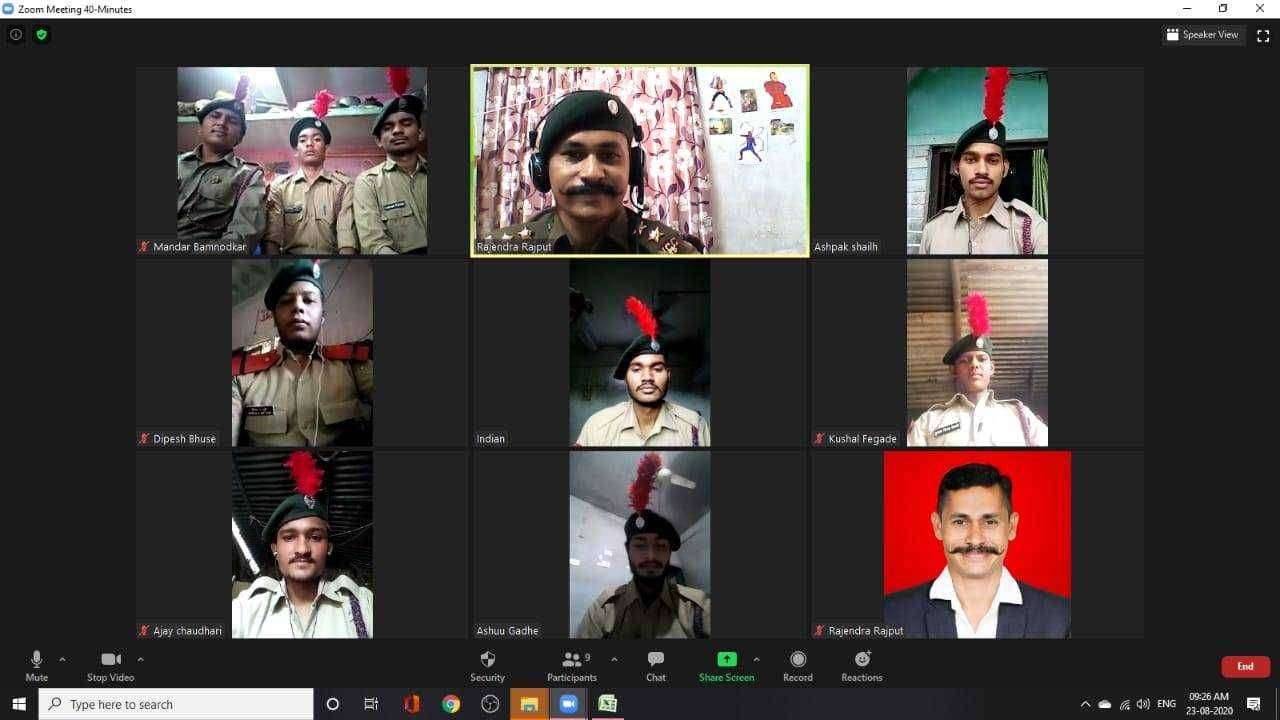Select Rajendra Rajput's video tile
The image size is (1280, 720).
pos(640,160)
